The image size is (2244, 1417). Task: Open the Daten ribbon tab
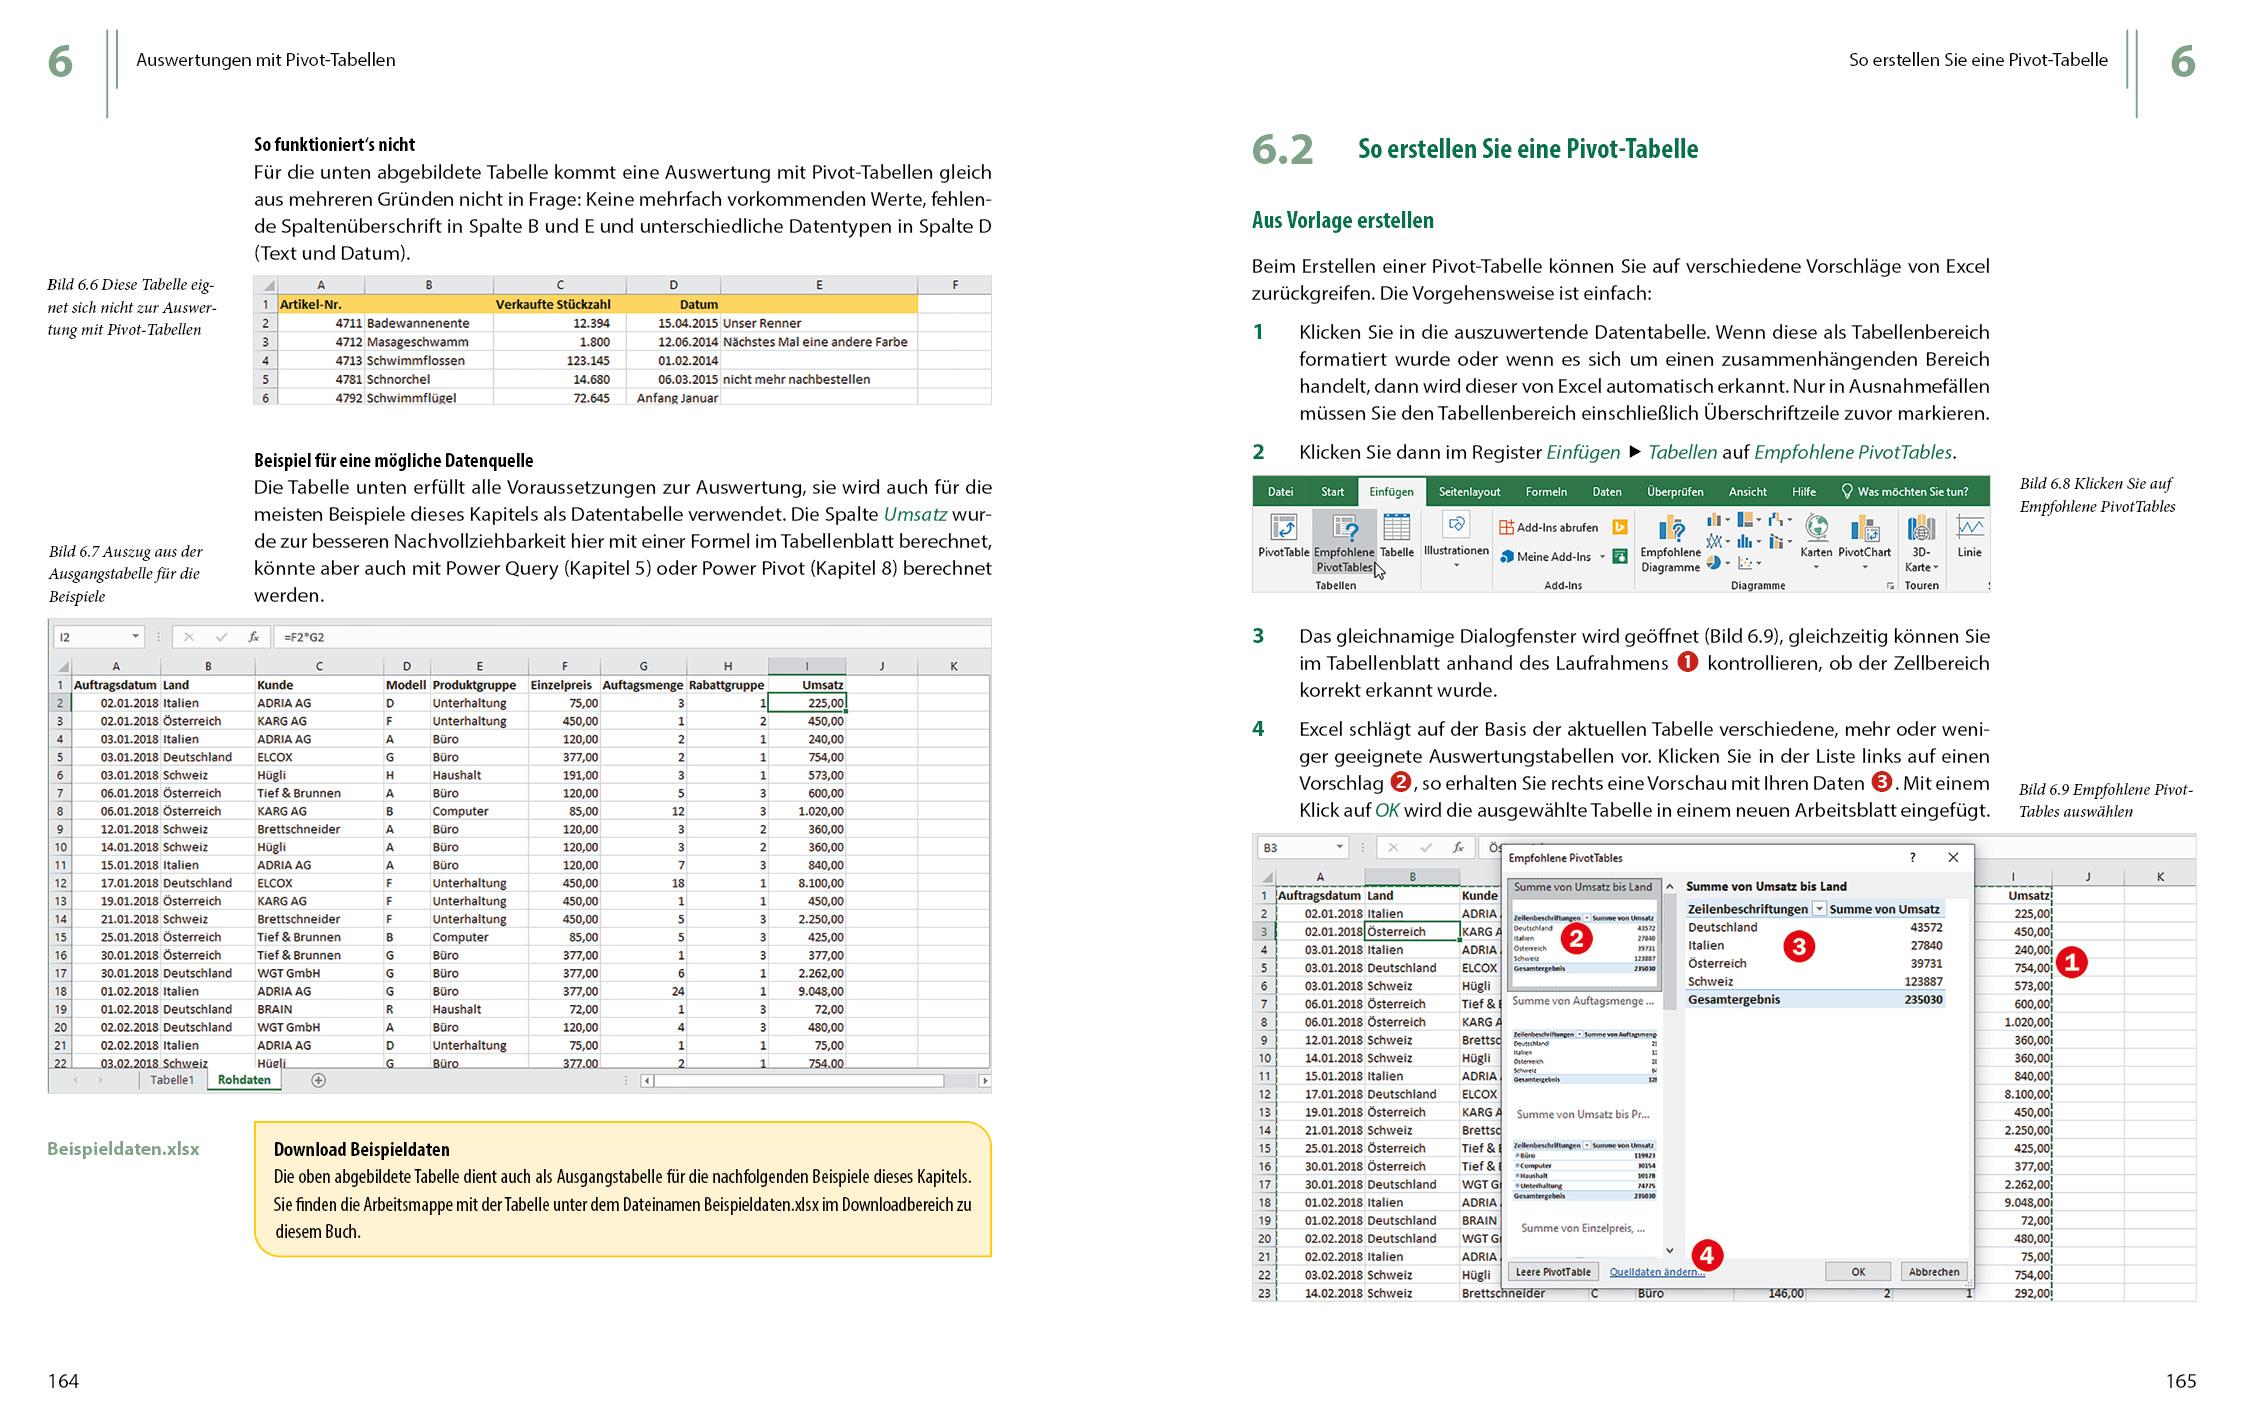pos(1607,492)
